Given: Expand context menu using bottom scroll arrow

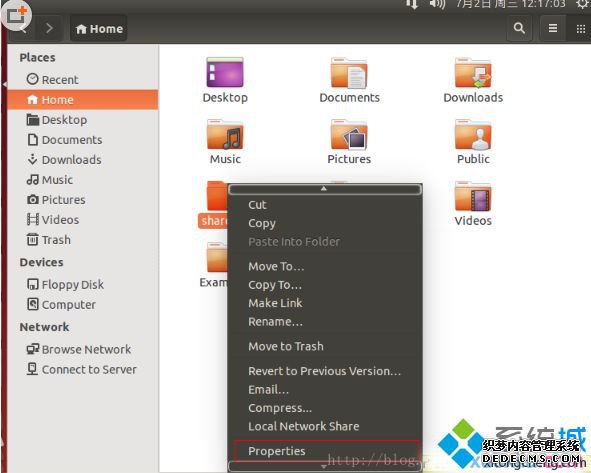Looking at the screenshot, I should 325,467.
